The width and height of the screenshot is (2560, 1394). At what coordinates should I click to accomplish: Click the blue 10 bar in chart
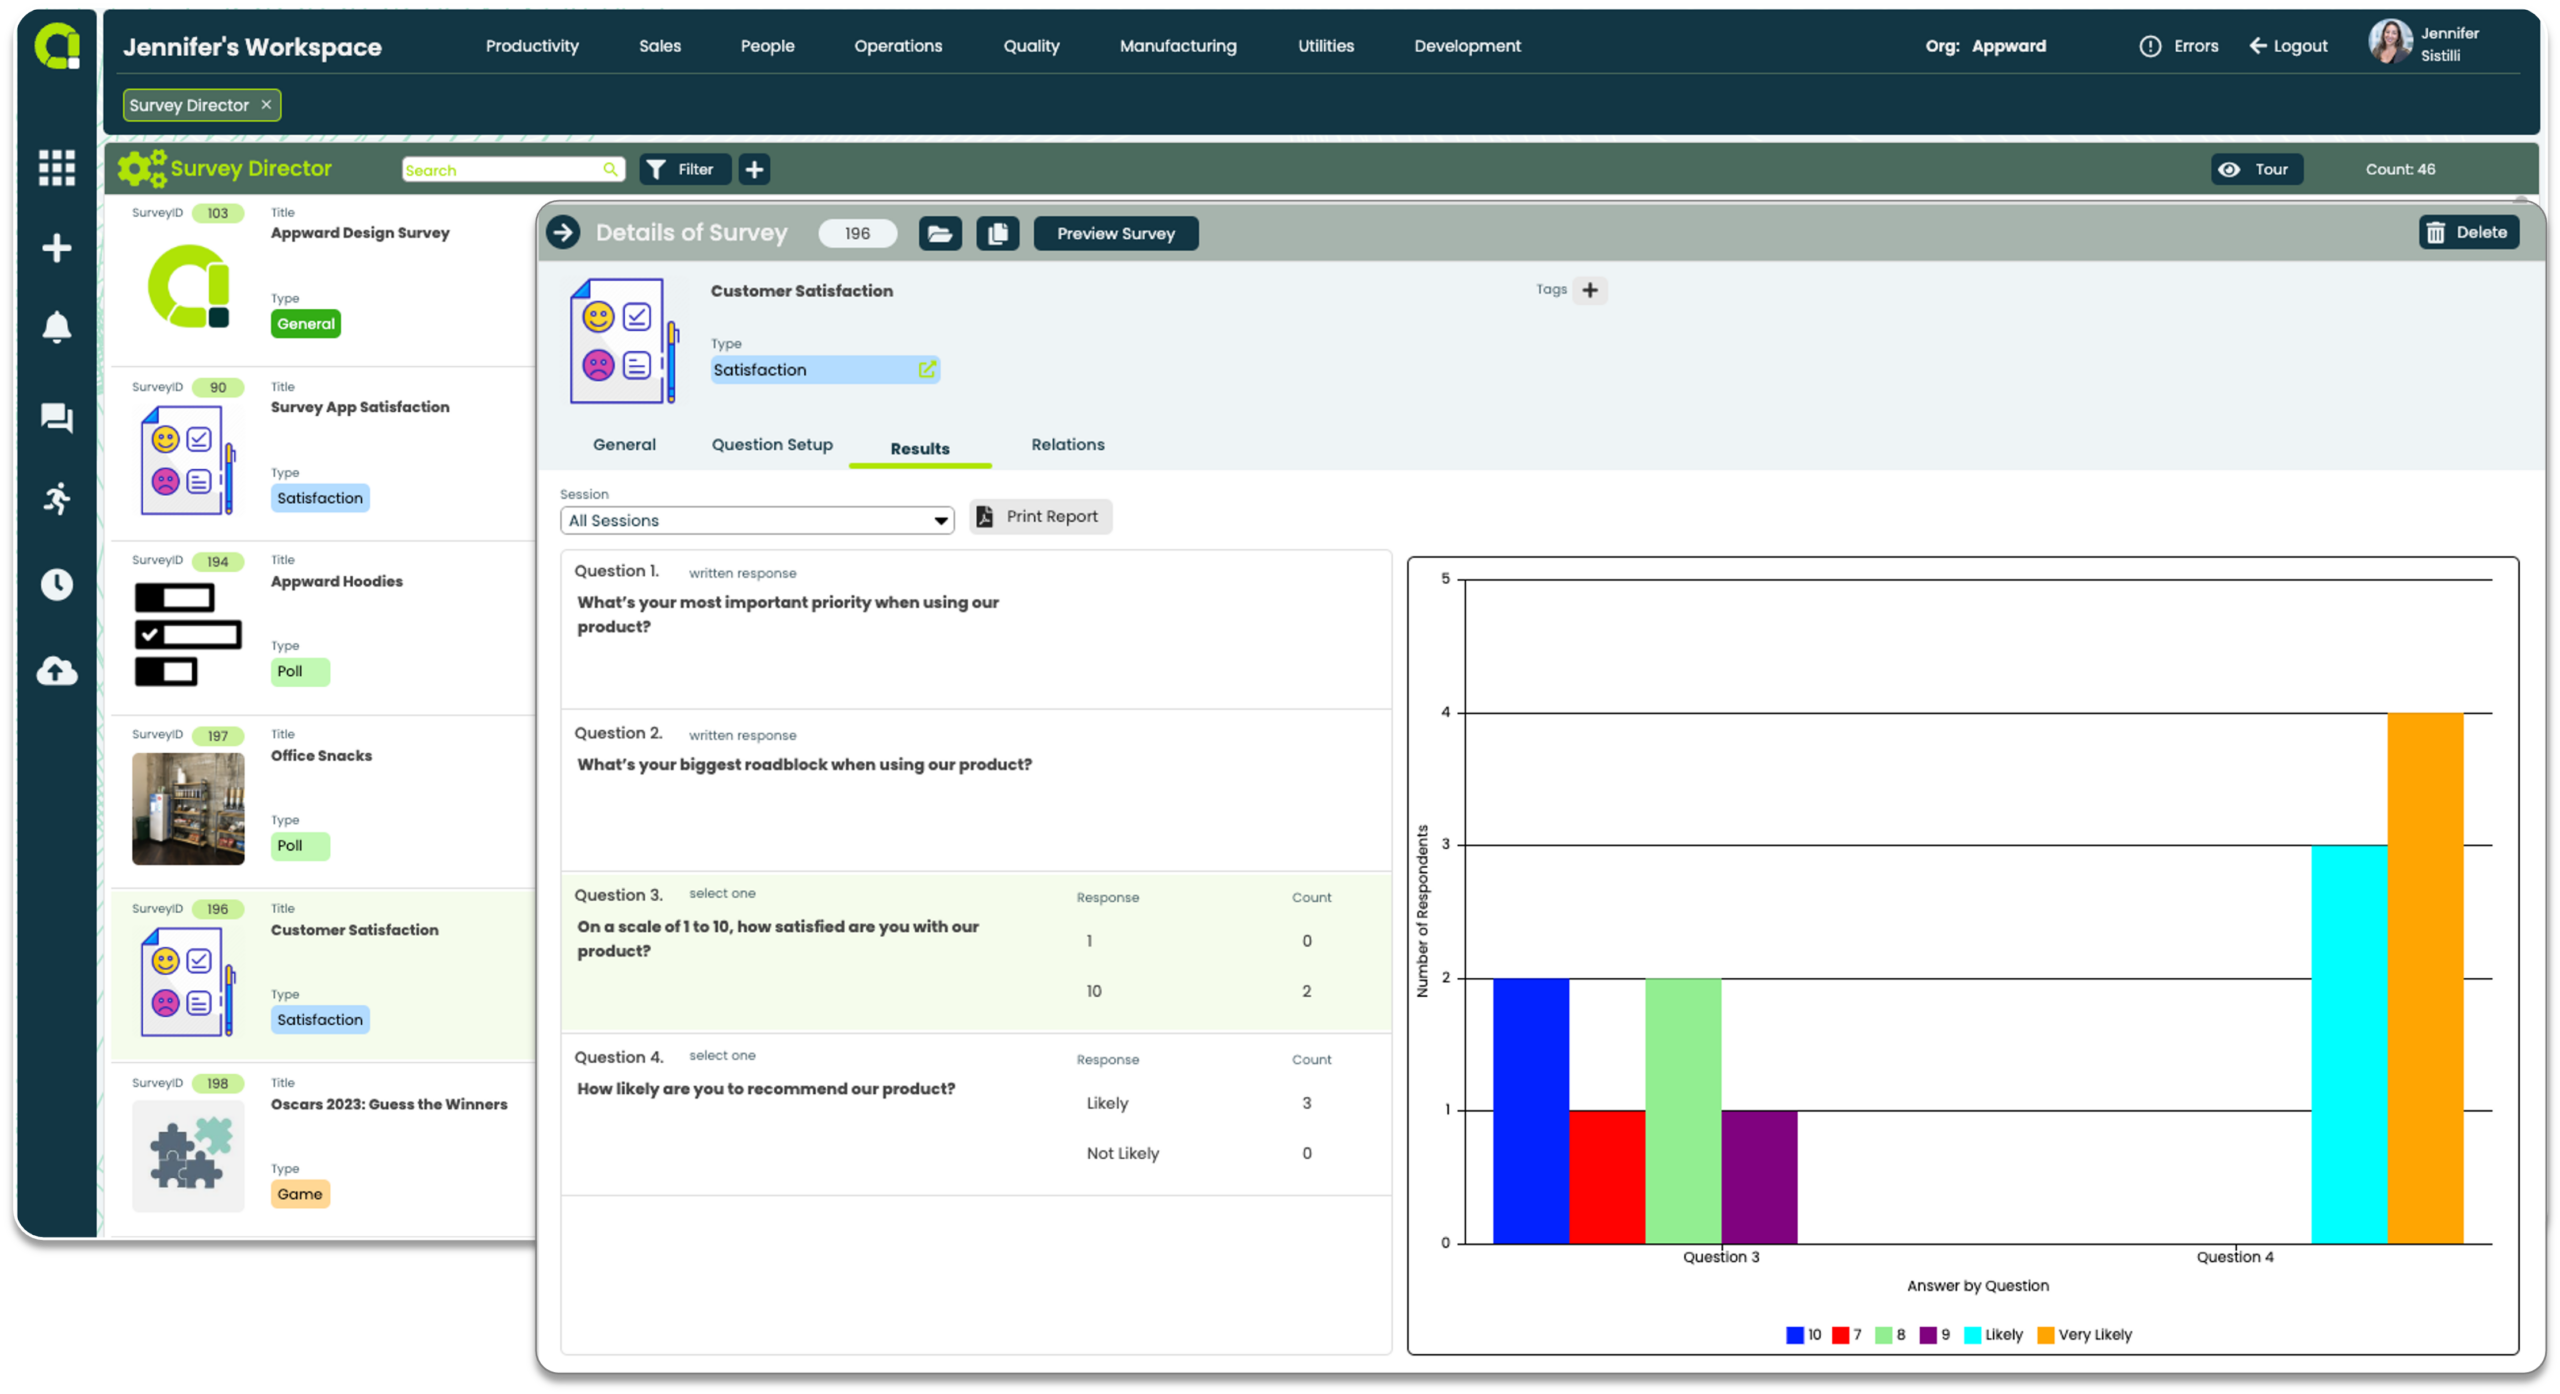(1530, 1111)
